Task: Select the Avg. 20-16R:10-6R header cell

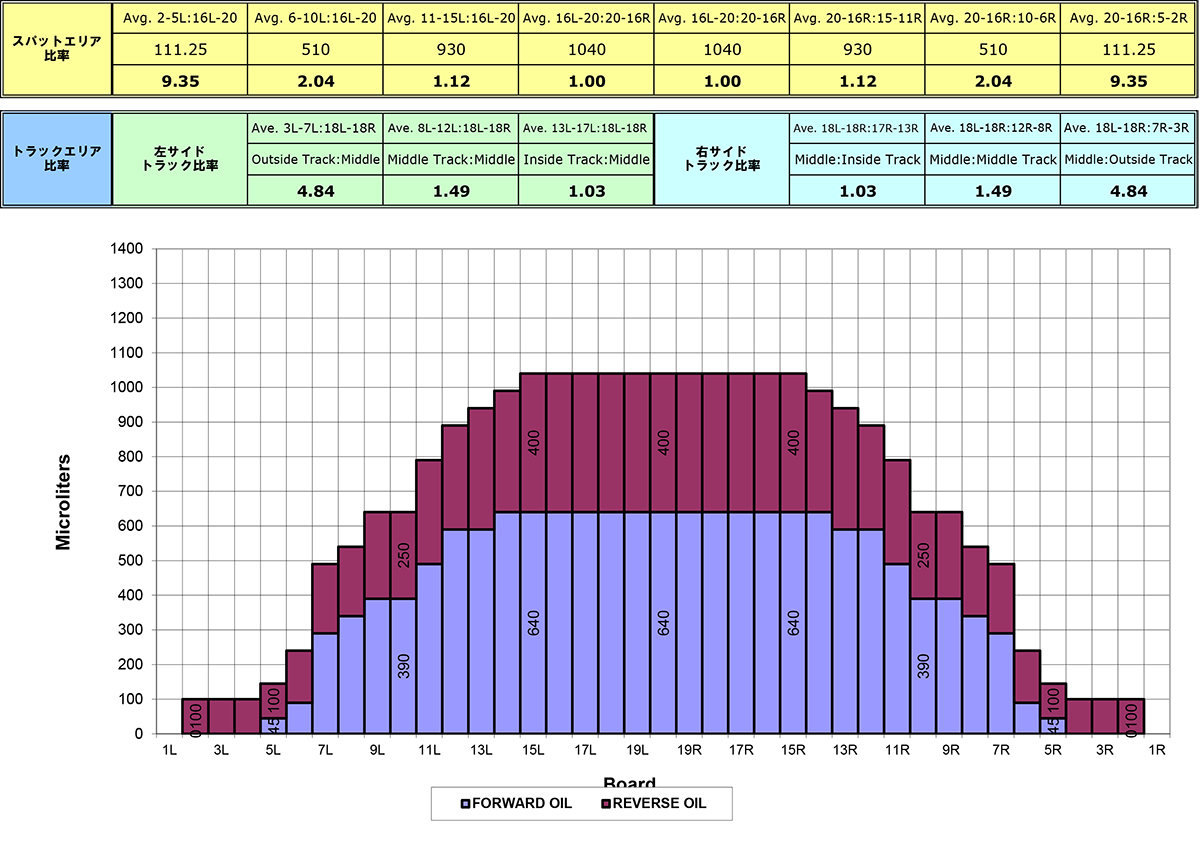Action: point(993,18)
